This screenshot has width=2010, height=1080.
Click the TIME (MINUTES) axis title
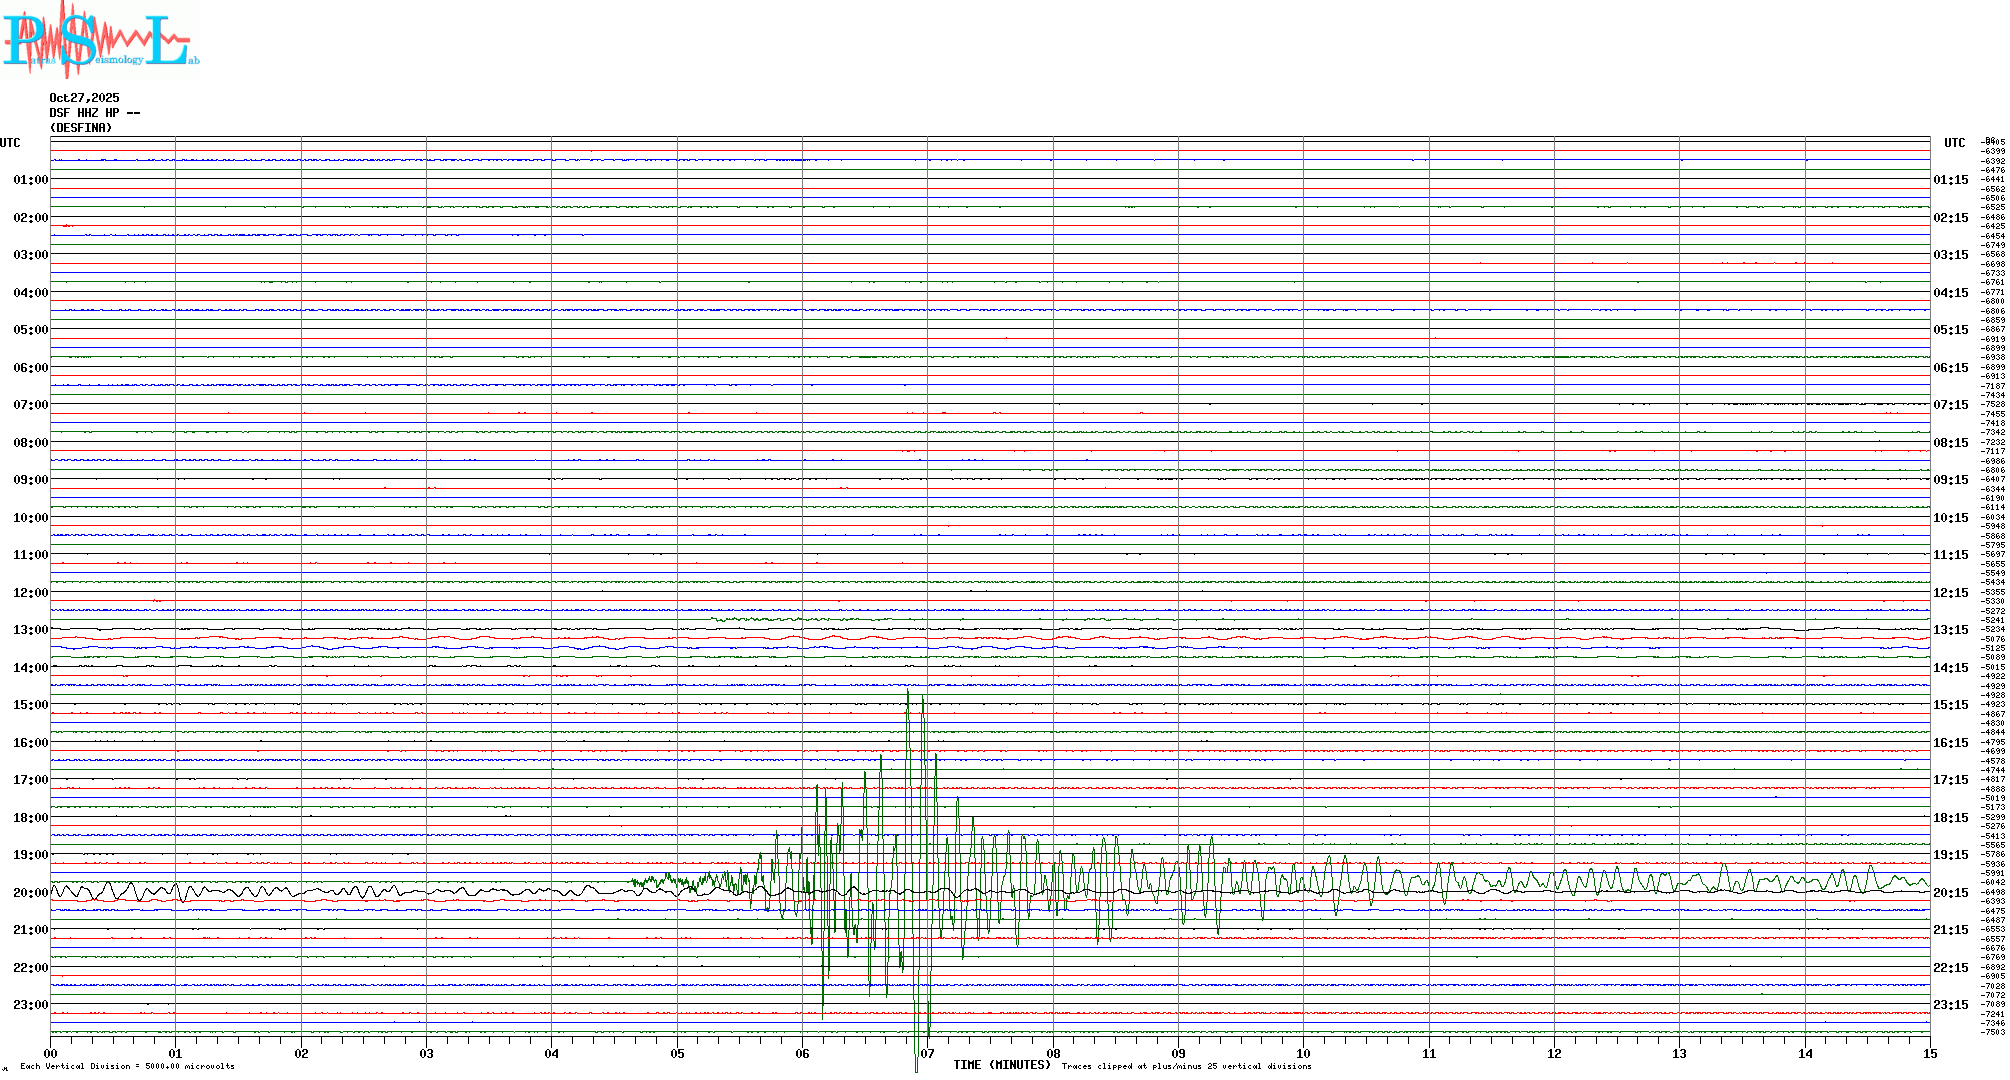1001,1065
